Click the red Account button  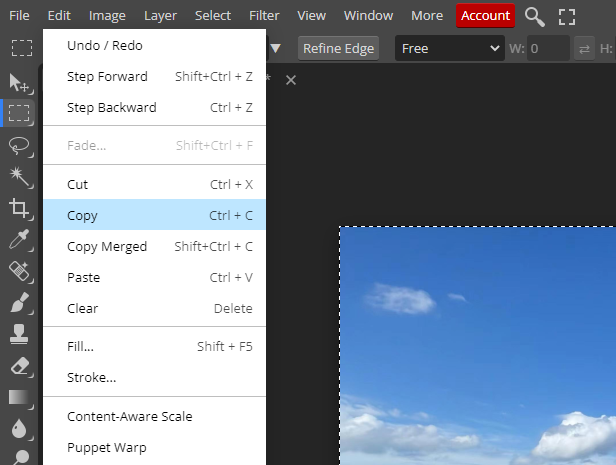(x=485, y=16)
